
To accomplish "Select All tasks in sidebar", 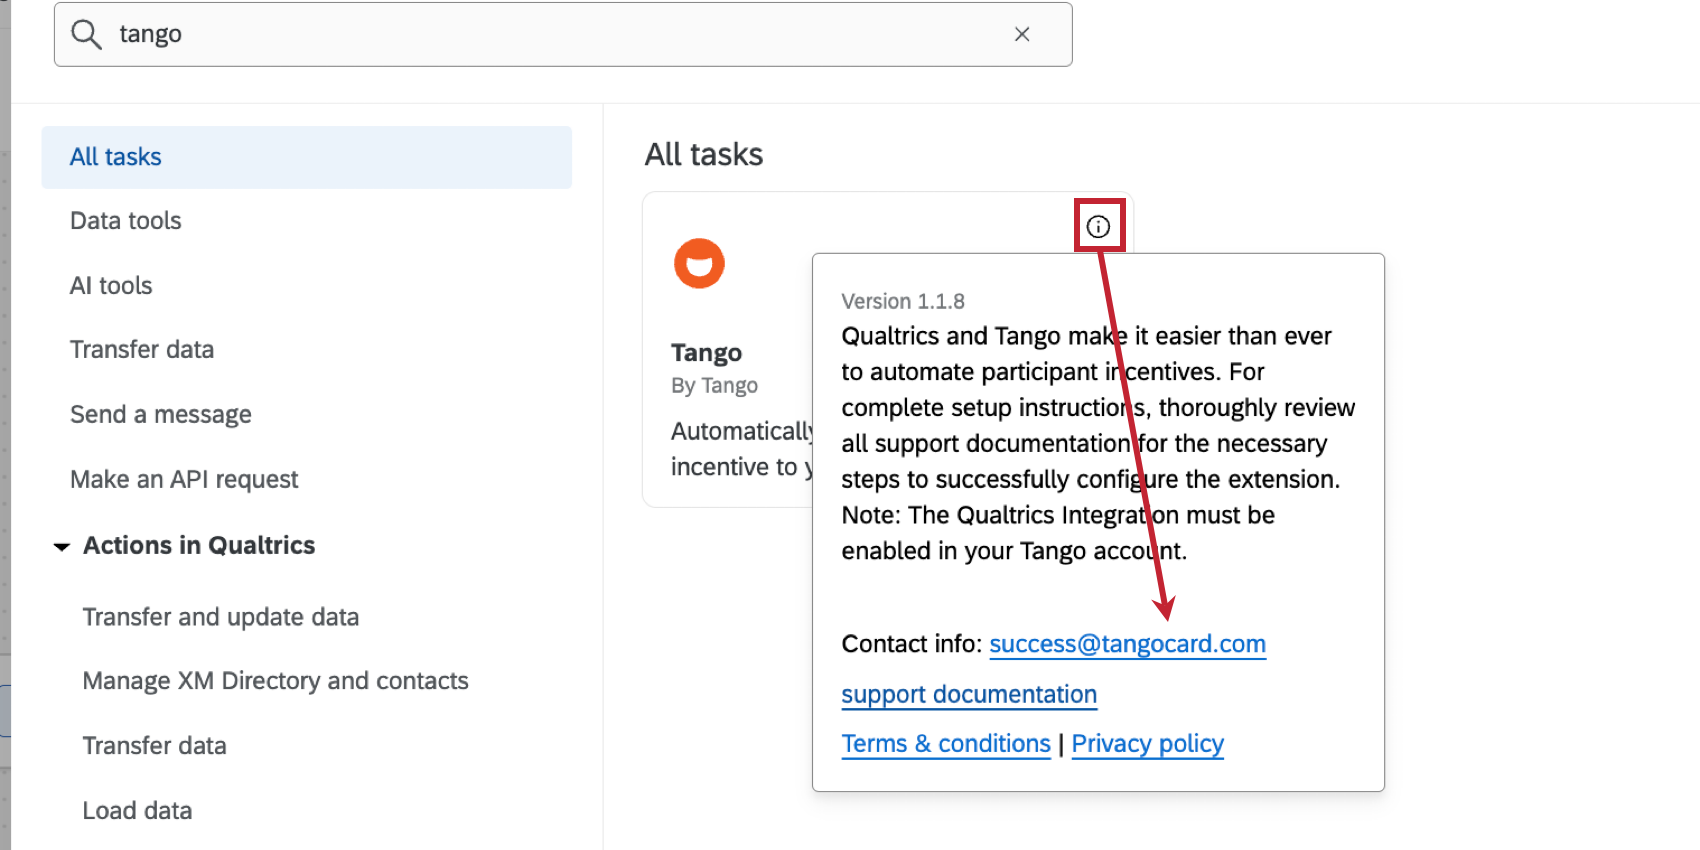I will click(306, 157).
